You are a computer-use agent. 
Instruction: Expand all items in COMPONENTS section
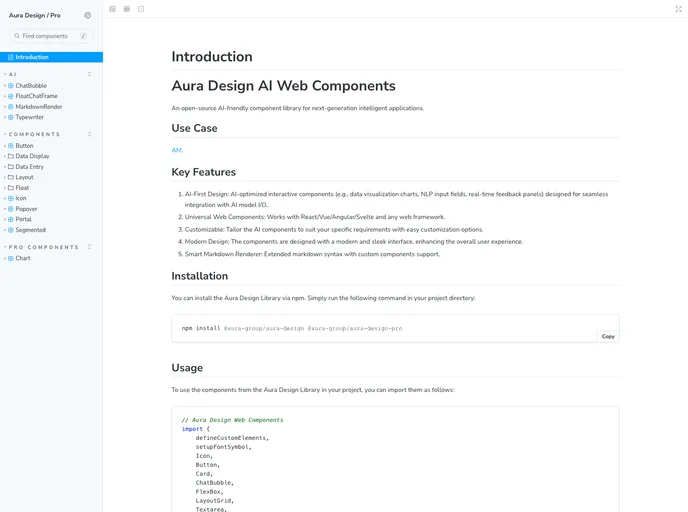coord(90,134)
